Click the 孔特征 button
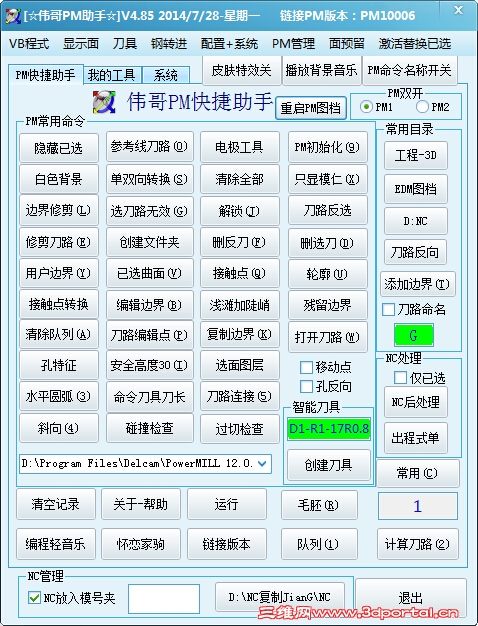 tap(58, 365)
